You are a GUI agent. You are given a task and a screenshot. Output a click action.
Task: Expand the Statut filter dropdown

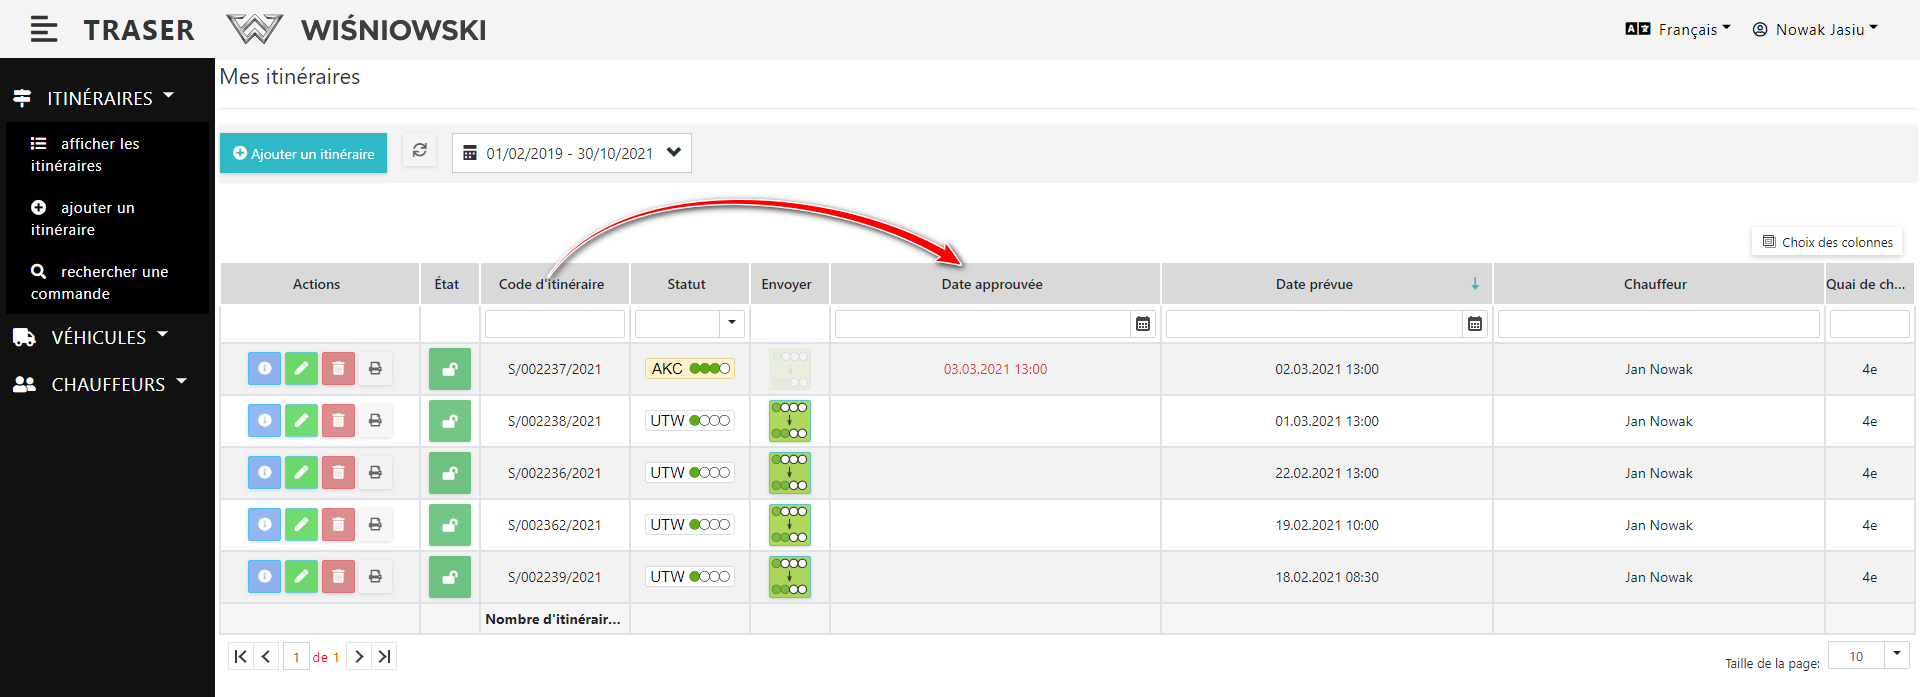tap(731, 323)
